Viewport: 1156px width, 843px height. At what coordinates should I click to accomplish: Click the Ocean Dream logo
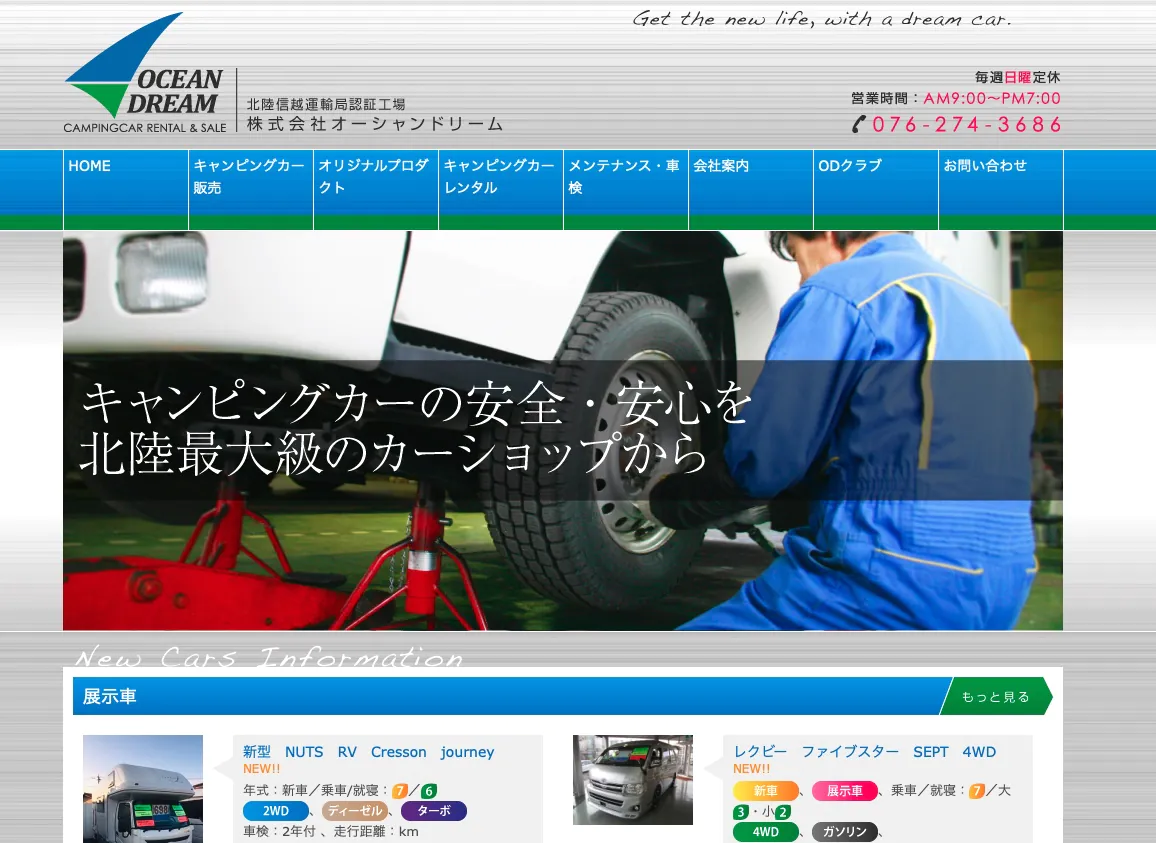(145, 72)
